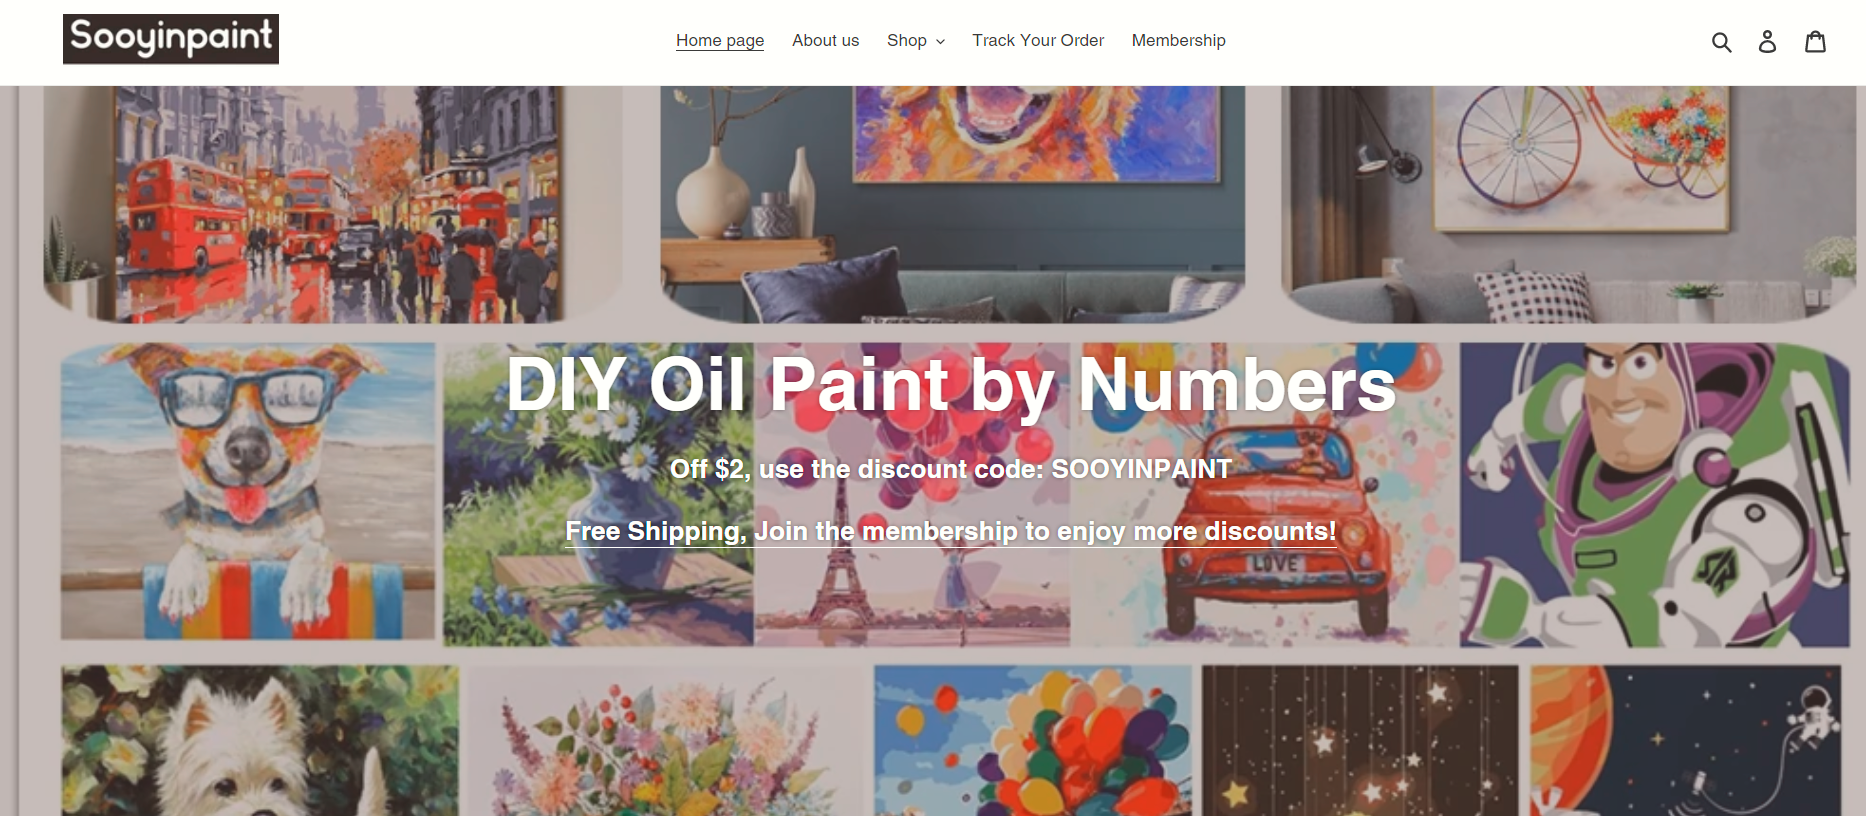Open the shopping bag cart icon

(1815, 41)
